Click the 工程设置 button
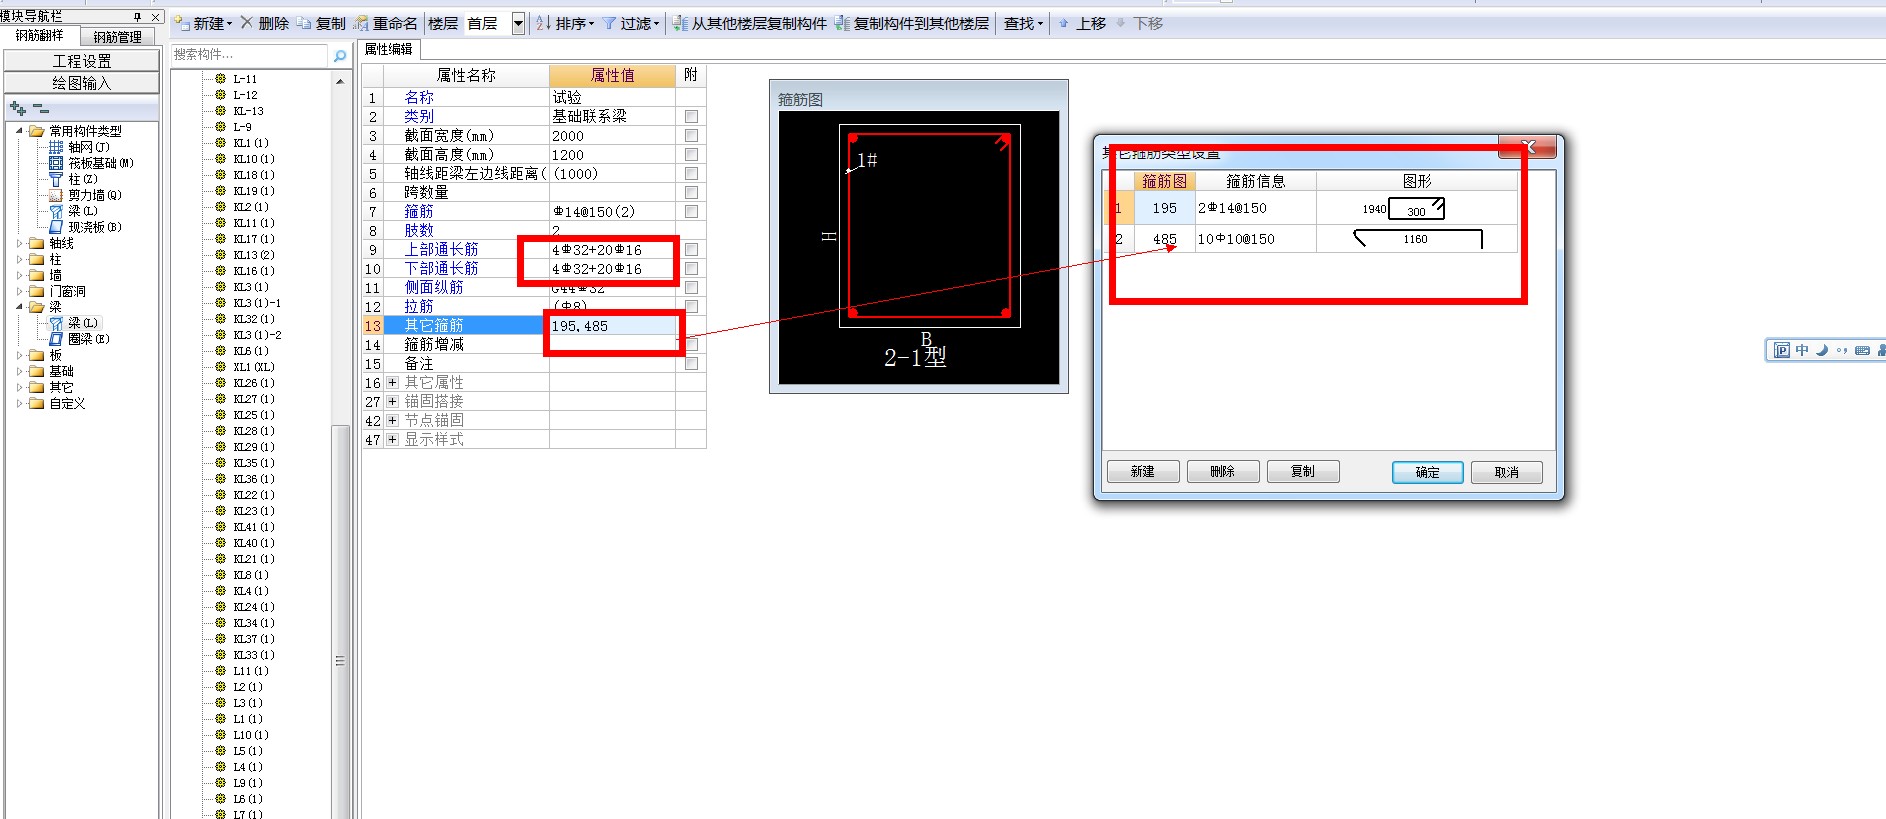Screen dimensions: 1886x819 point(82,61)
